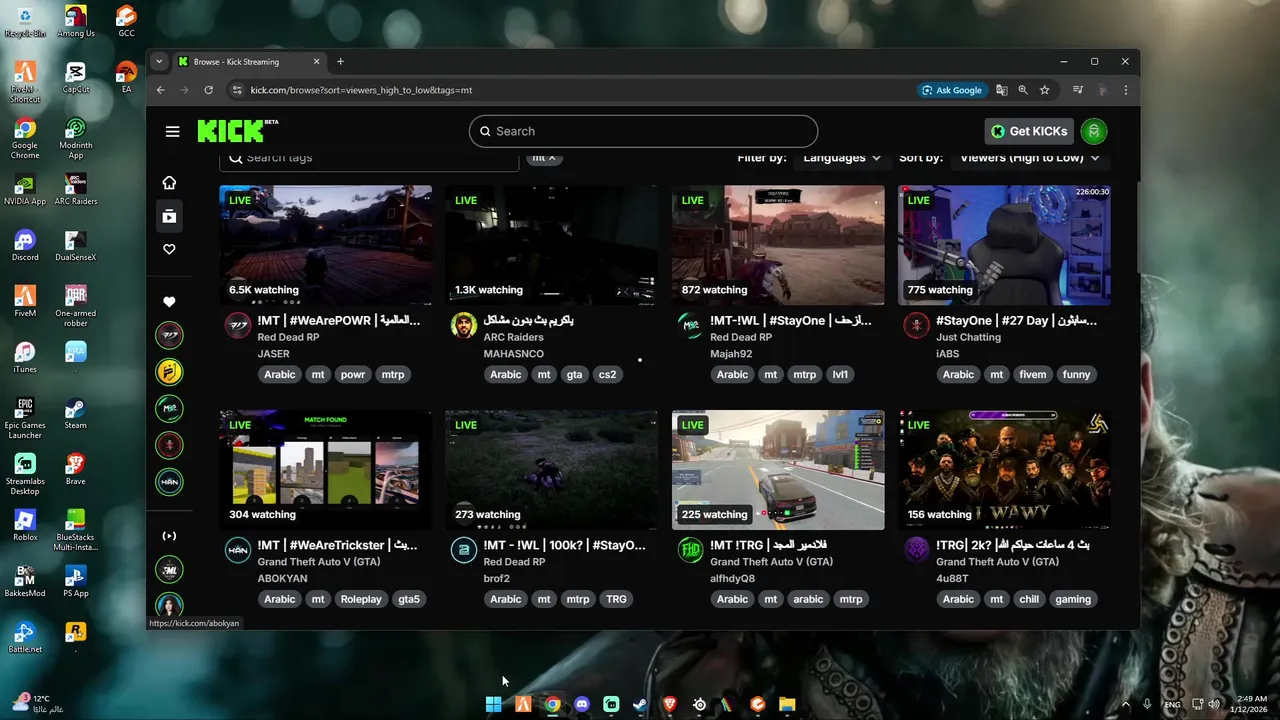Image resolution: width=1280 pixels, height=720 pixels.
Task: Open the ABOKYAN channel name link
Action: point(282,578)
